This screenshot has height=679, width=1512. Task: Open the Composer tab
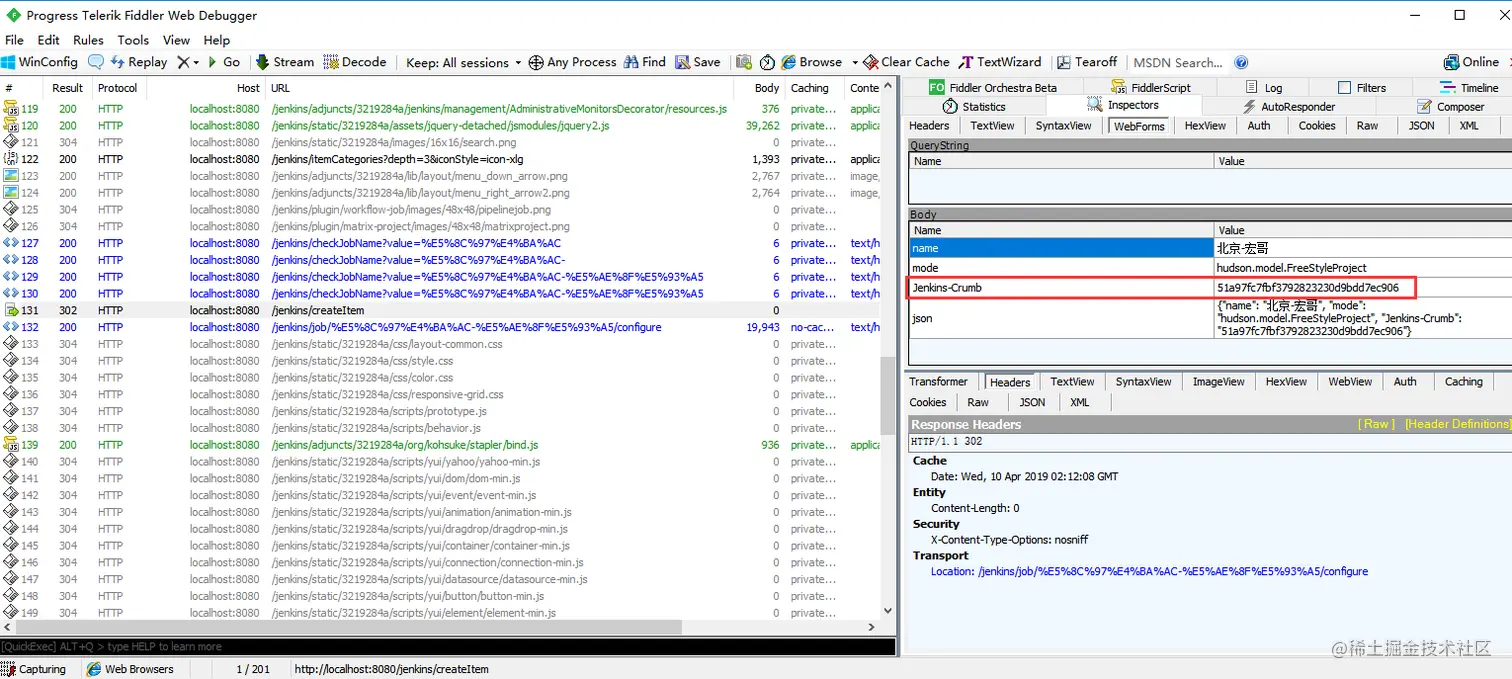click(1451, 106)
